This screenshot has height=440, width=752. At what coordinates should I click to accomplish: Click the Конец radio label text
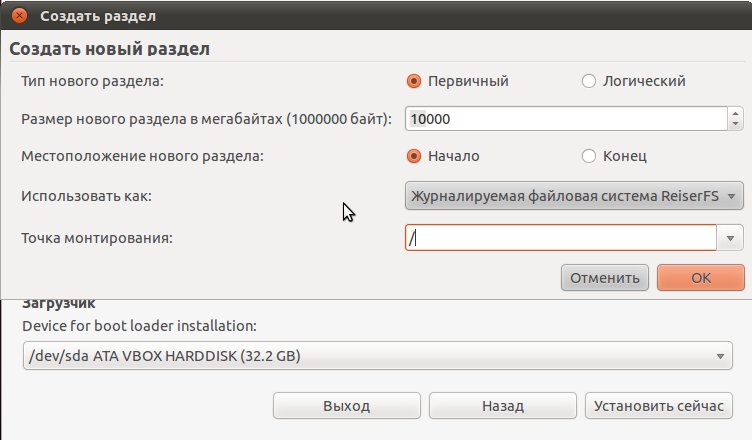[x=624, y=156]
